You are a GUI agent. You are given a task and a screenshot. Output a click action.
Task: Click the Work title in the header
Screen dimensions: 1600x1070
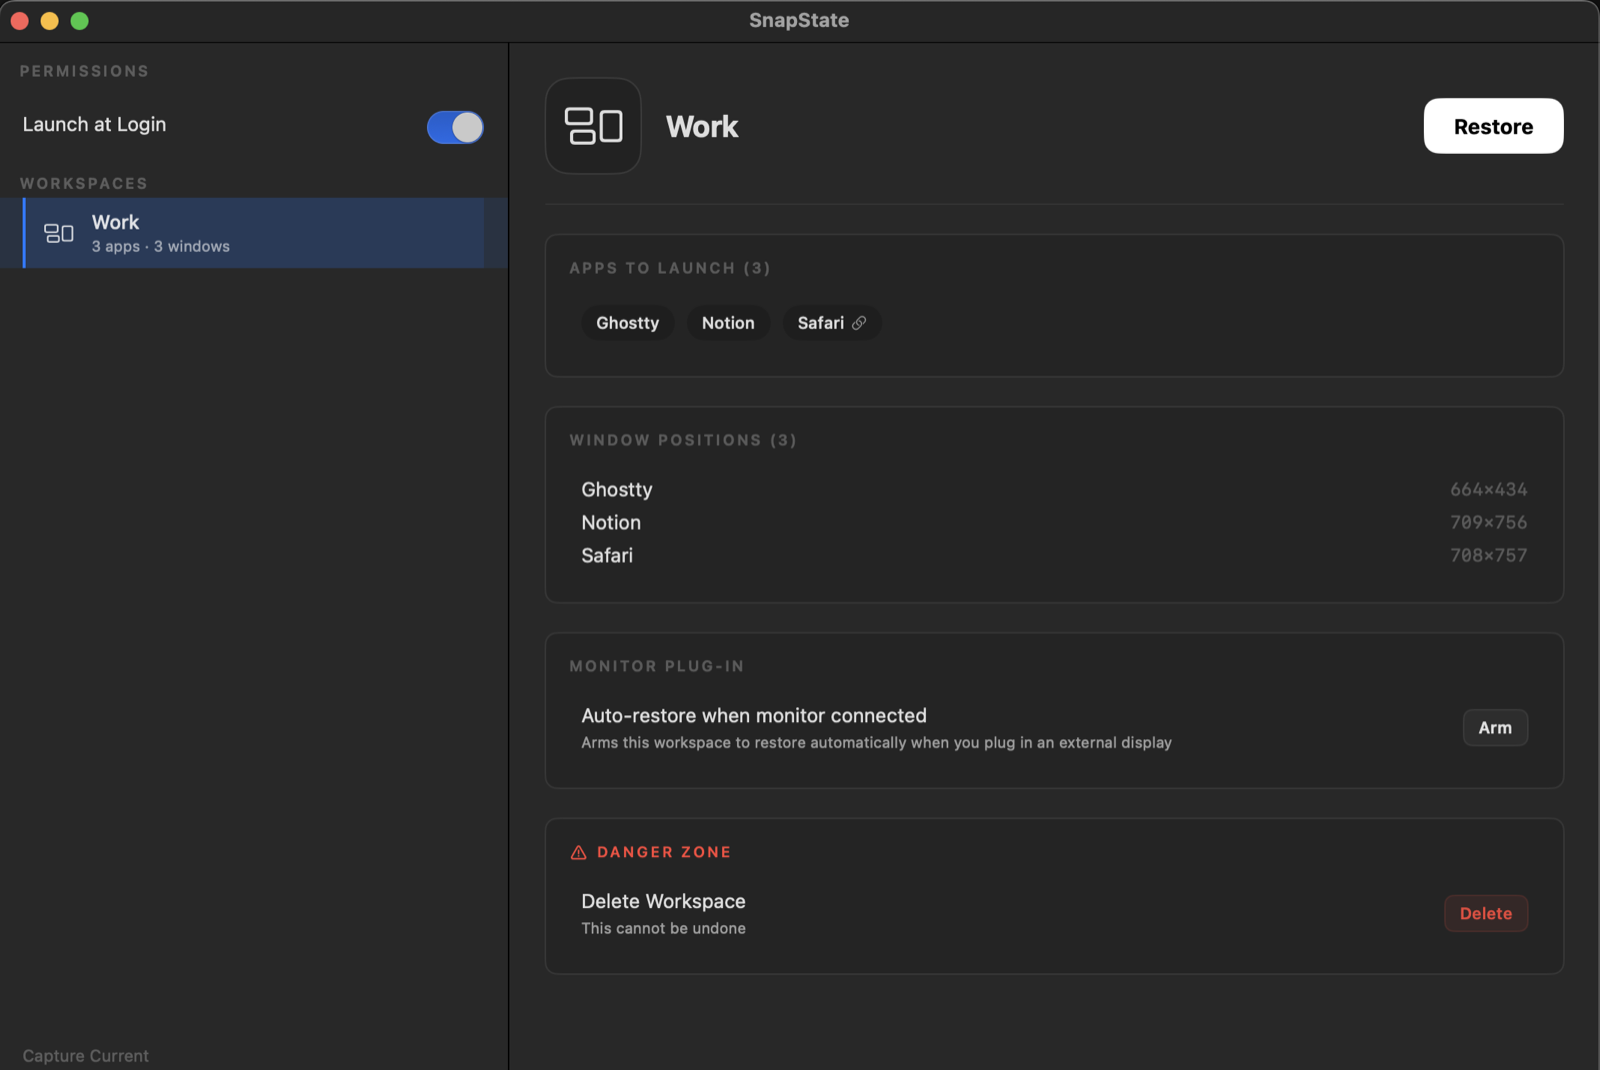click(702, 127)
